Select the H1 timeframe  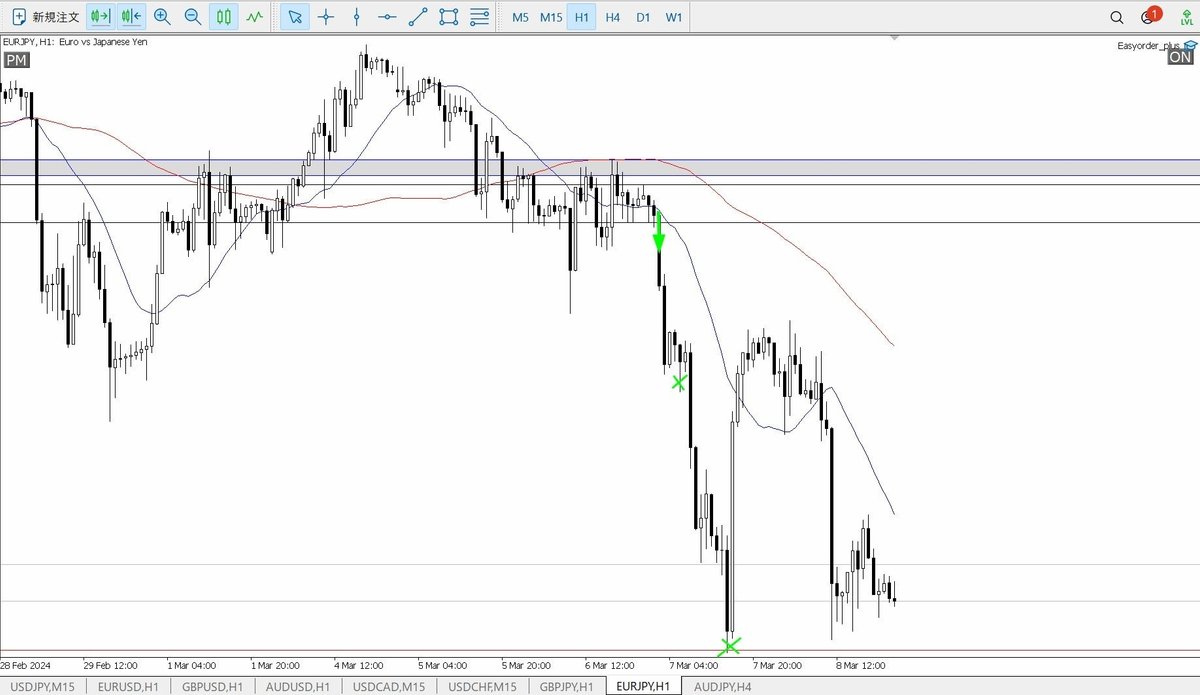coord(582,17)
